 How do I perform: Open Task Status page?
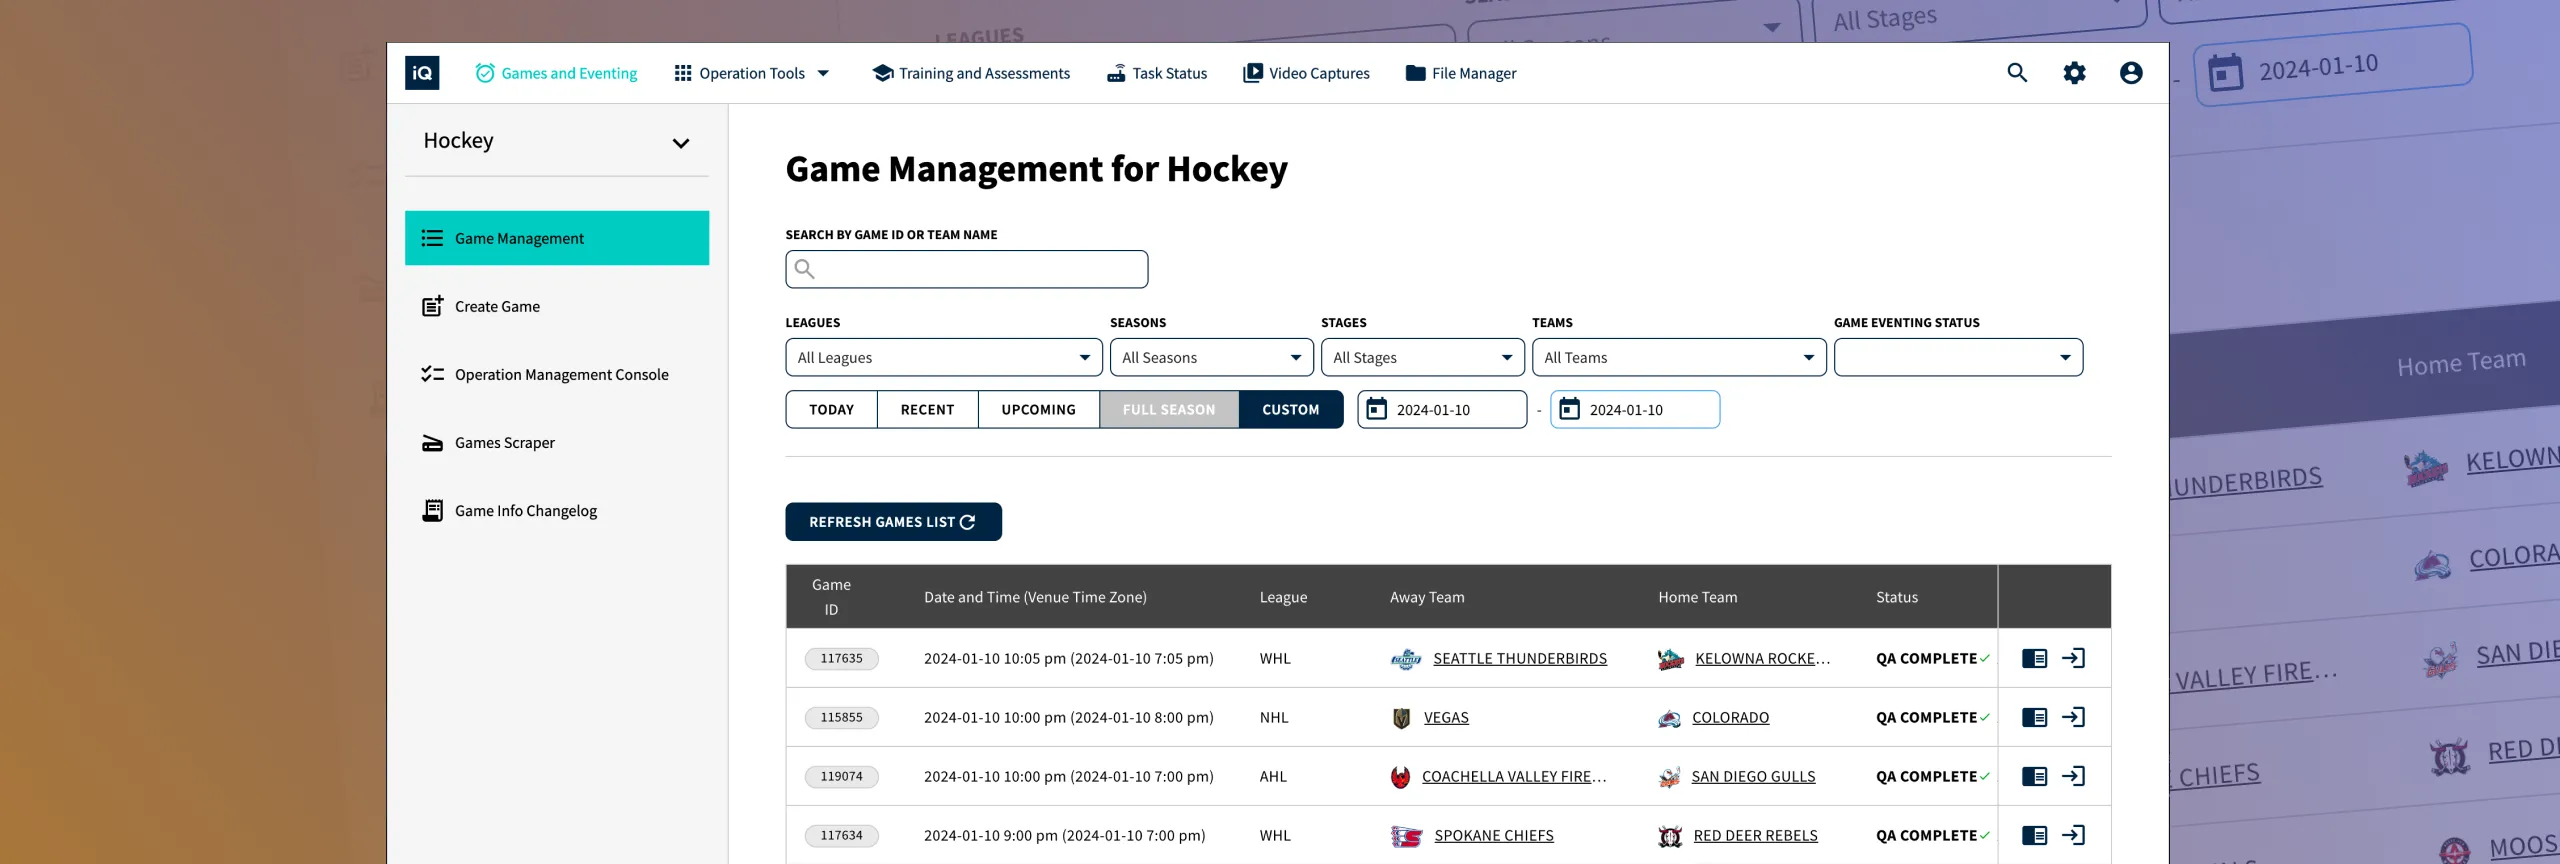tap(1157, 73)
